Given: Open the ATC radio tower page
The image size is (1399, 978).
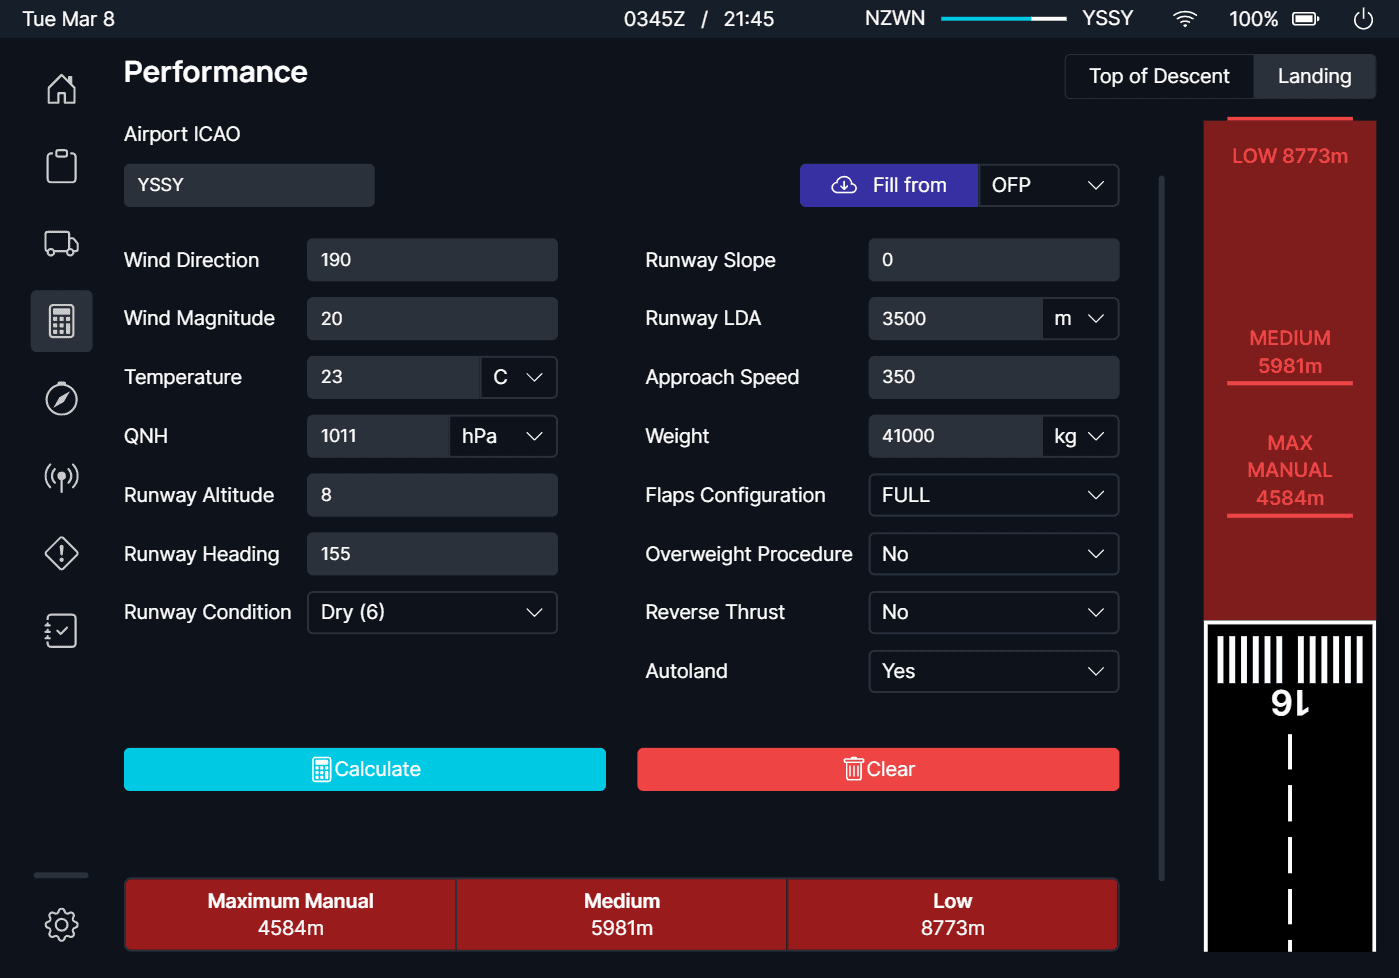Looking at the screenshot, I should pos(61,477).
